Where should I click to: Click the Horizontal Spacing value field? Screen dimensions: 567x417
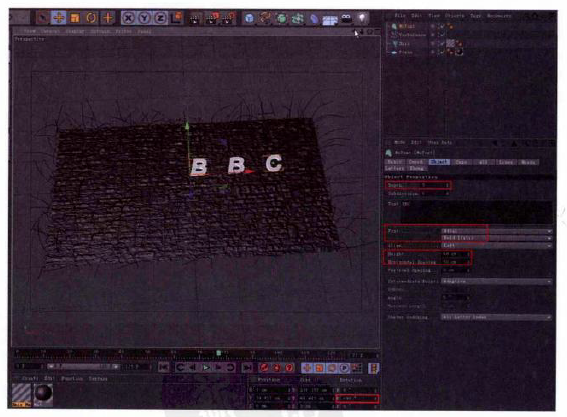(456, 261)
